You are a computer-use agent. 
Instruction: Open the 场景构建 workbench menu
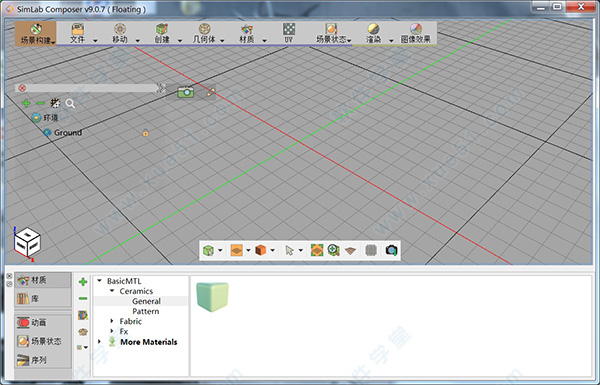click(36, 34)
